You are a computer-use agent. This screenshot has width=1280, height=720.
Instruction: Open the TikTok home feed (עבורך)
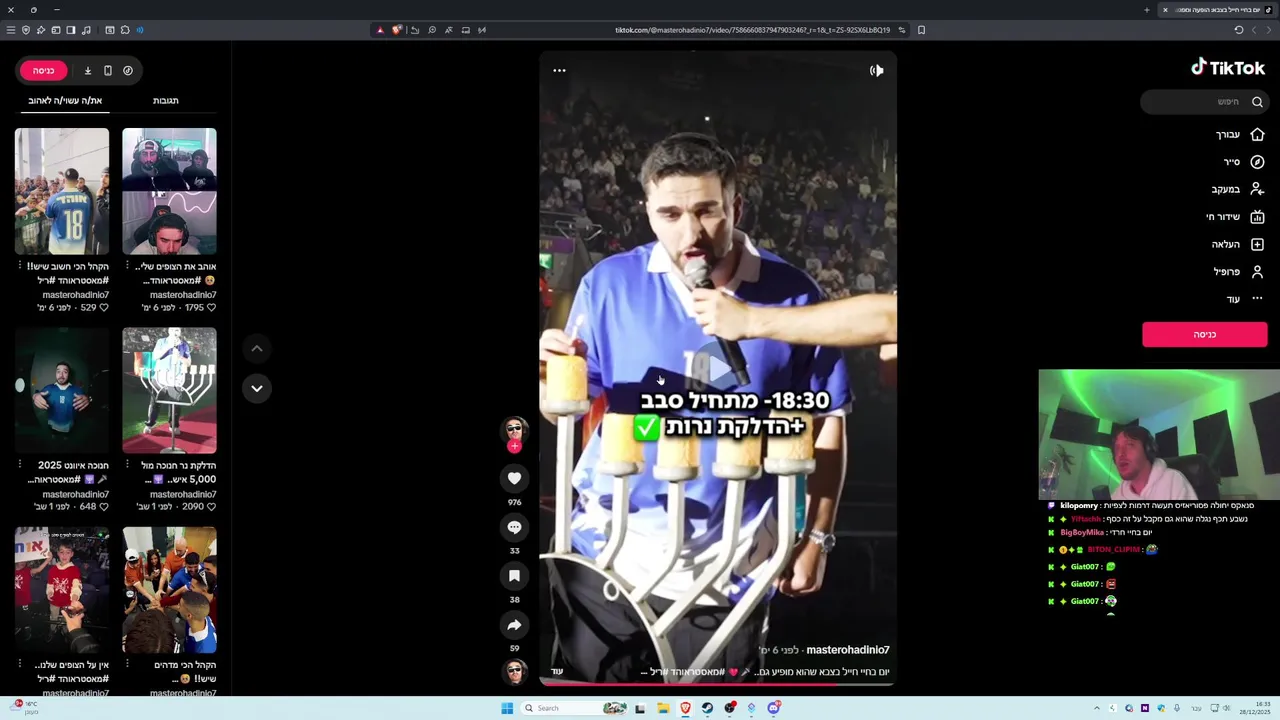(x=1241, y=134)
